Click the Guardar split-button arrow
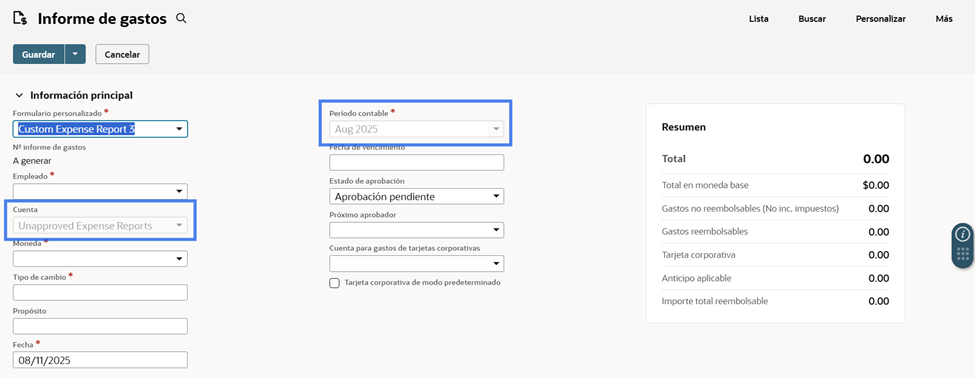Screen dimensions: 975x378 pyautogui.click(x=75, y=54)
